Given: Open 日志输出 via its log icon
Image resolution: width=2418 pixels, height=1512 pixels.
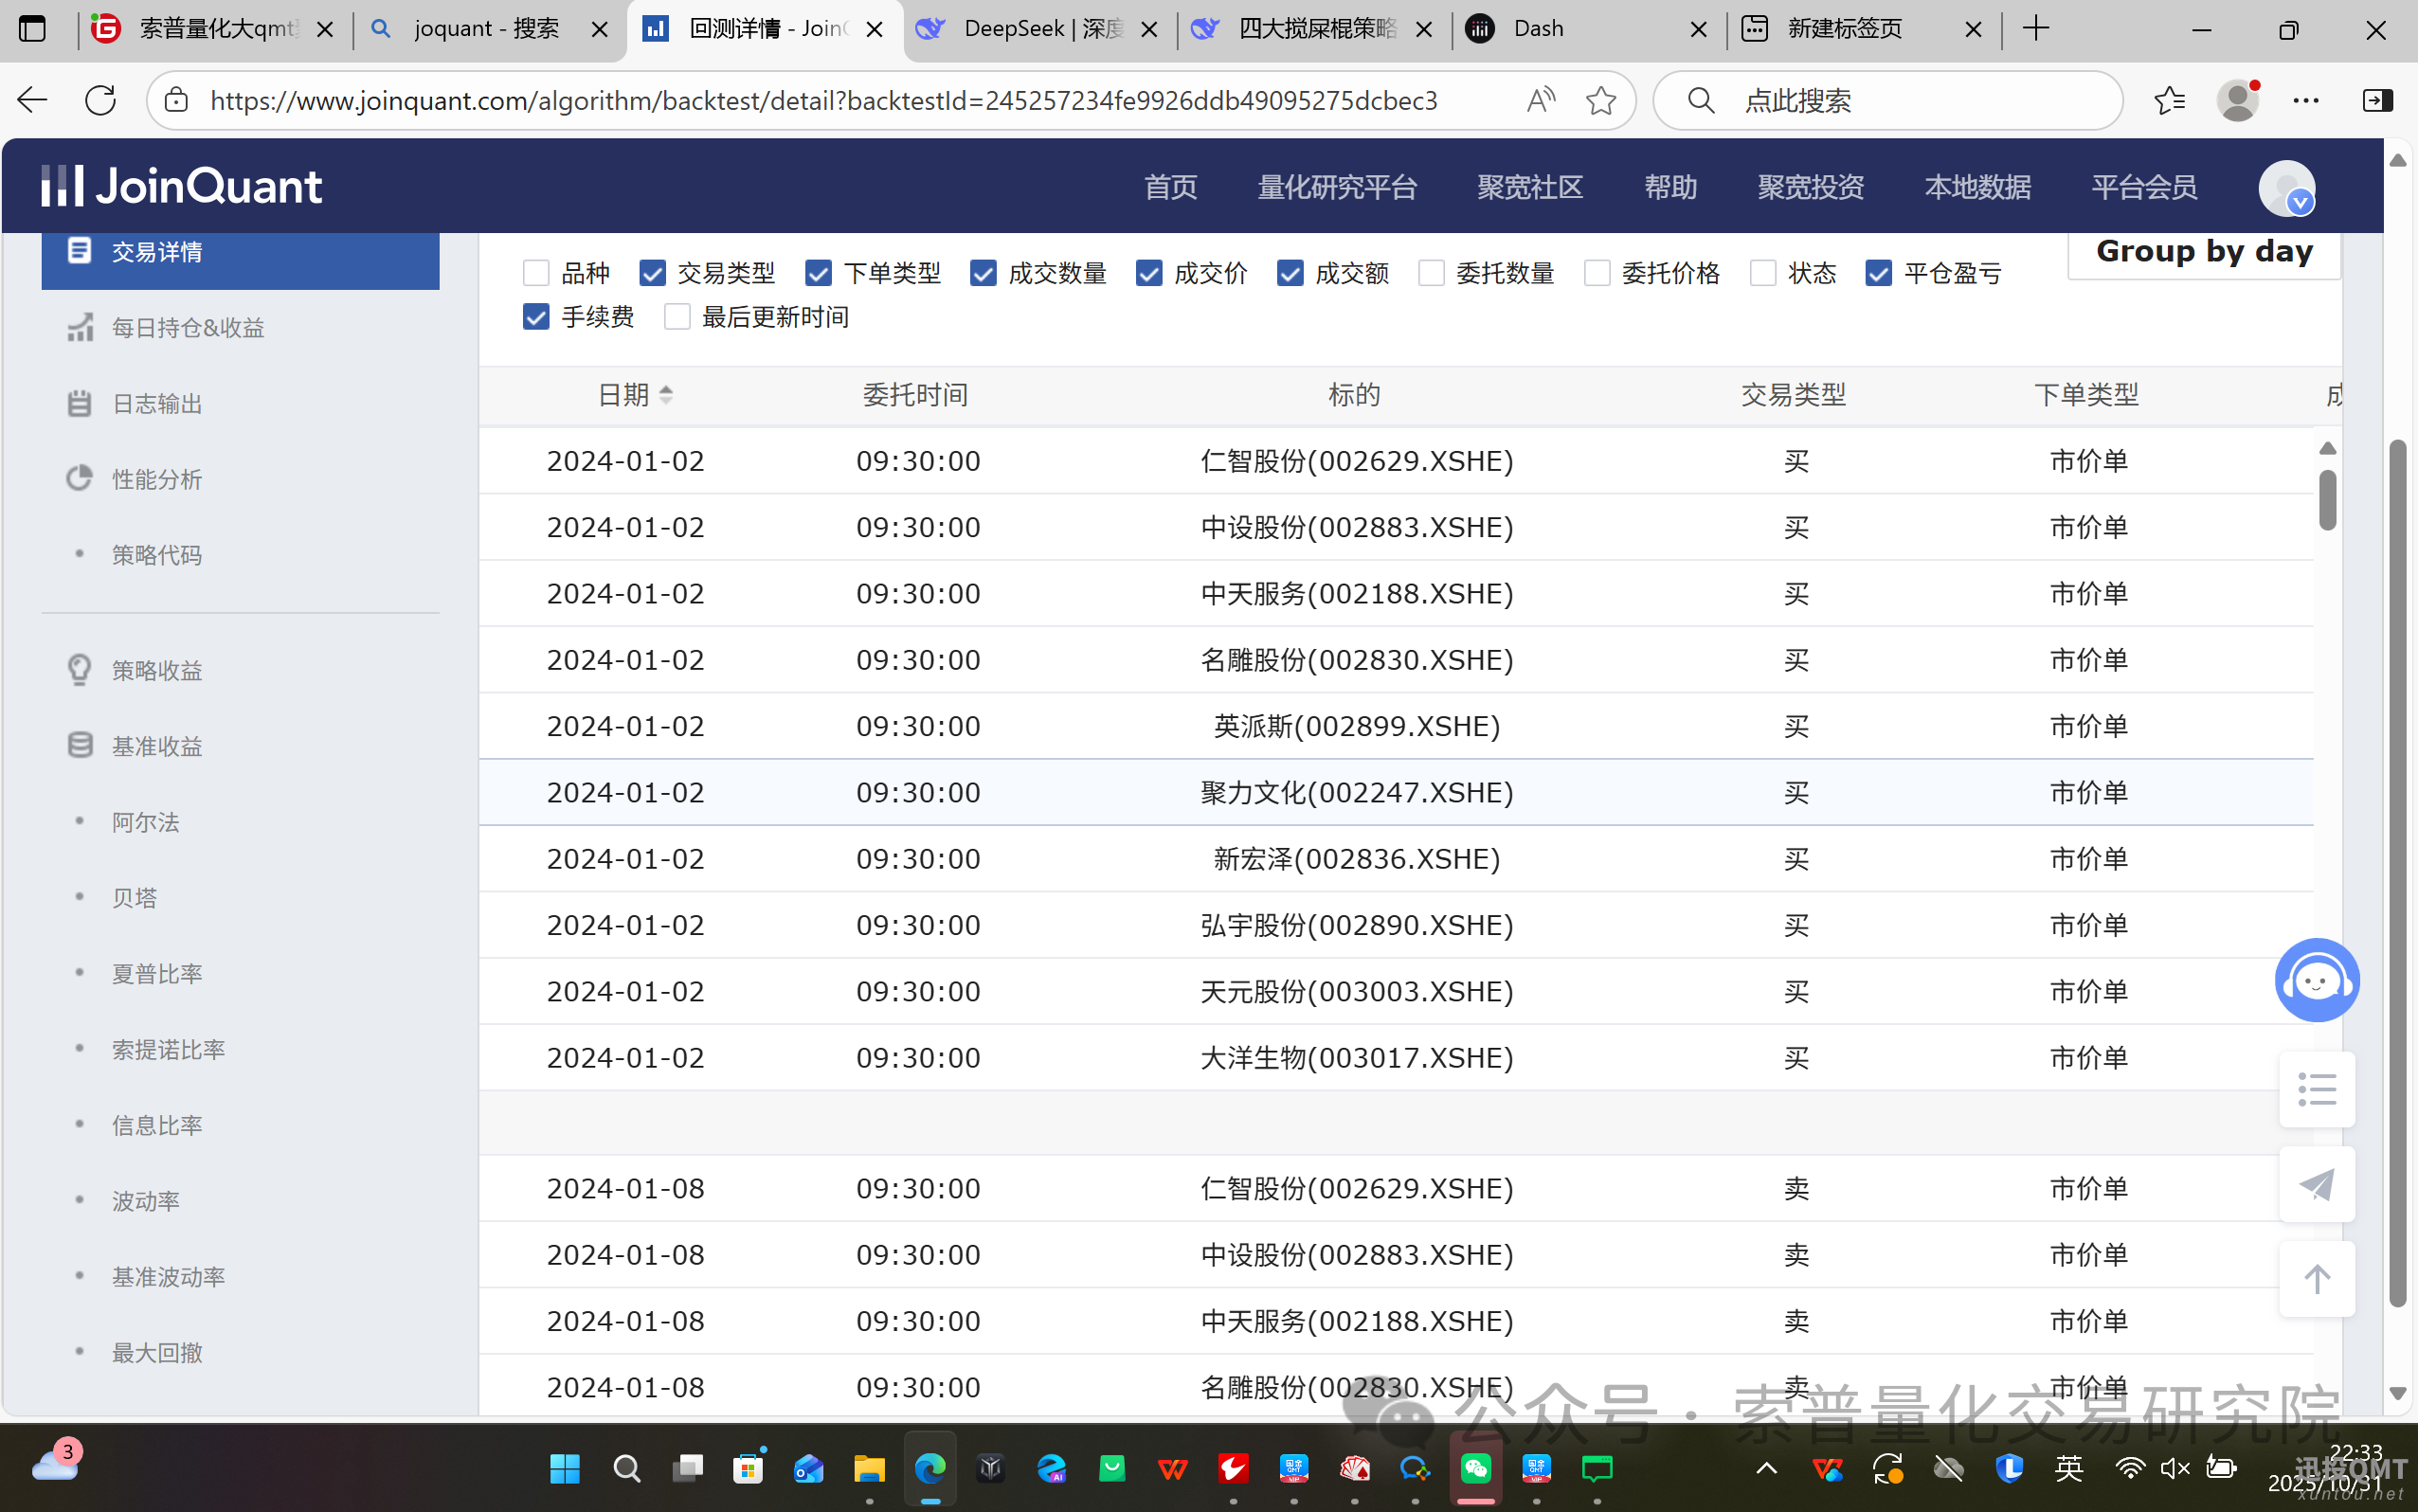Looking at the screenshot, I should click(x=80, y=403).
